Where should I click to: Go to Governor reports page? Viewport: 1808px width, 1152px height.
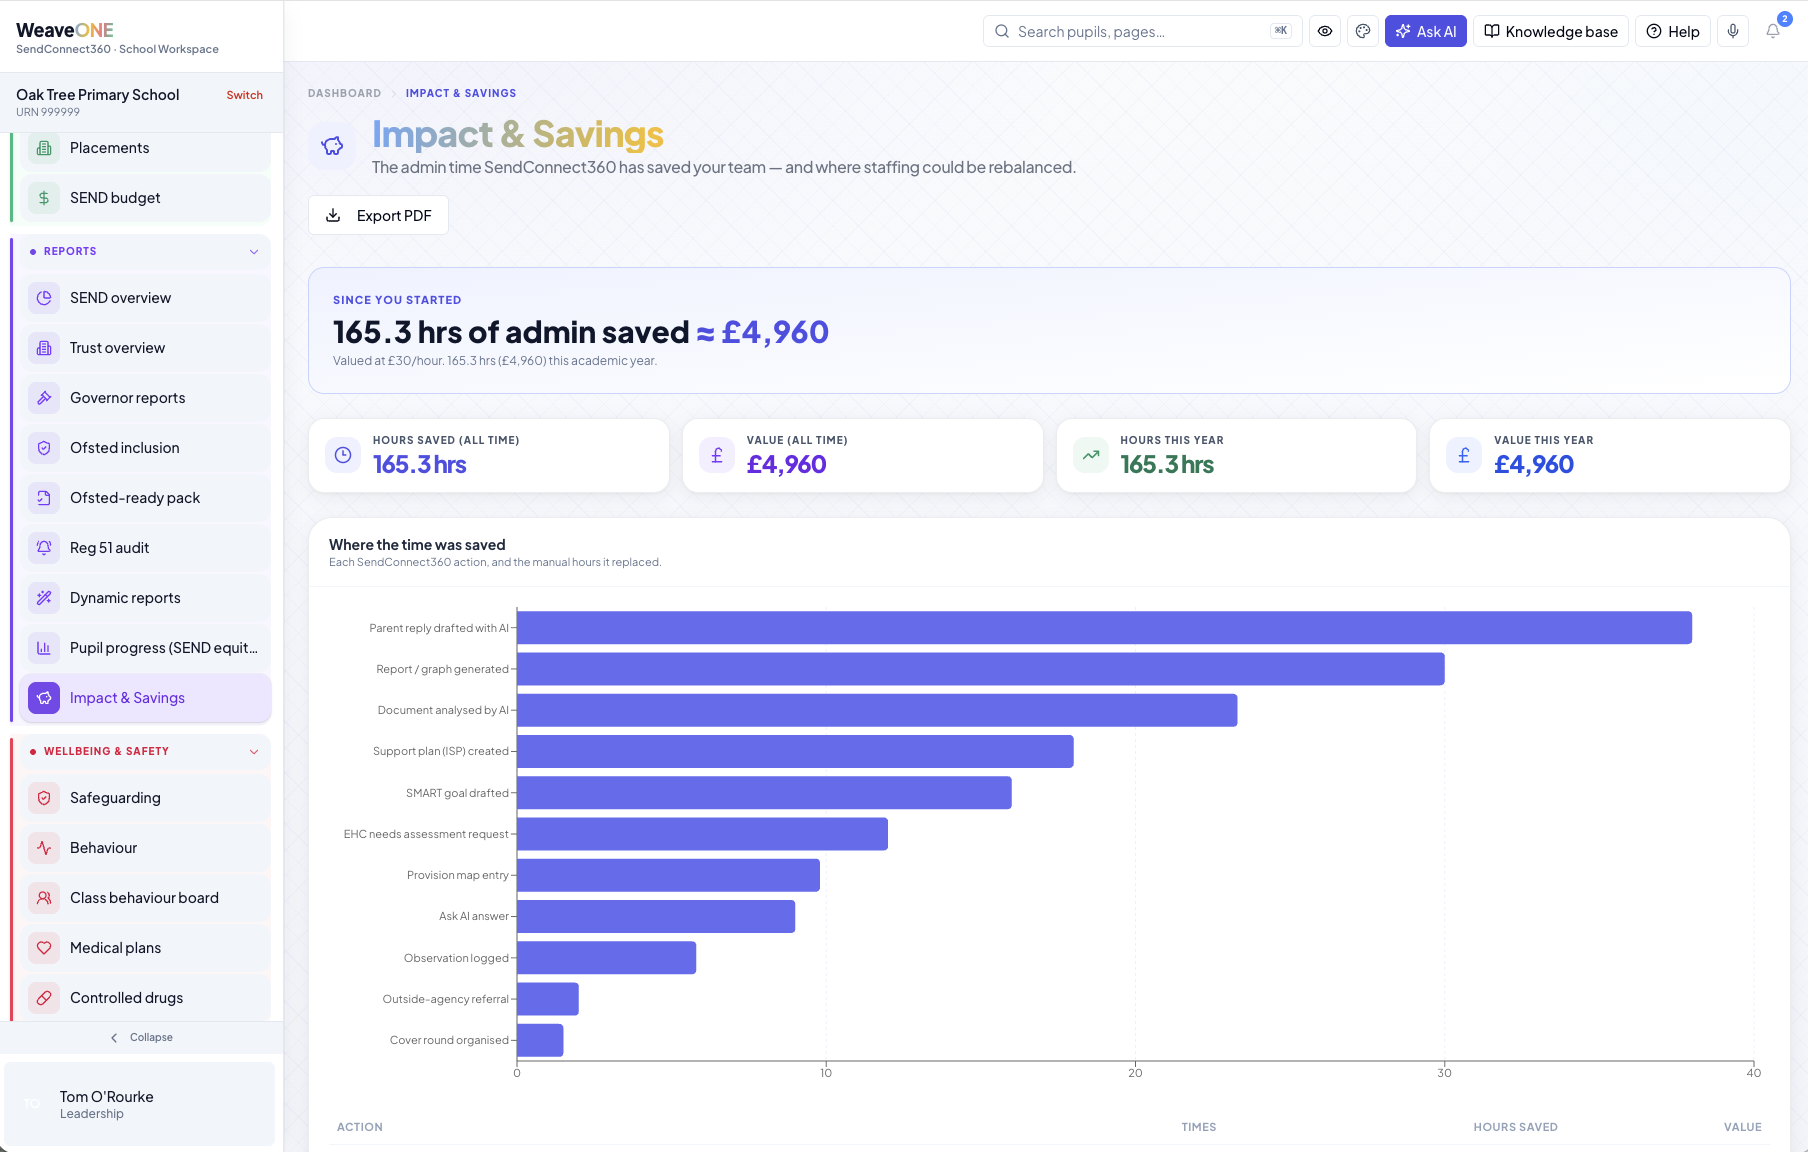tap(146, 398)
